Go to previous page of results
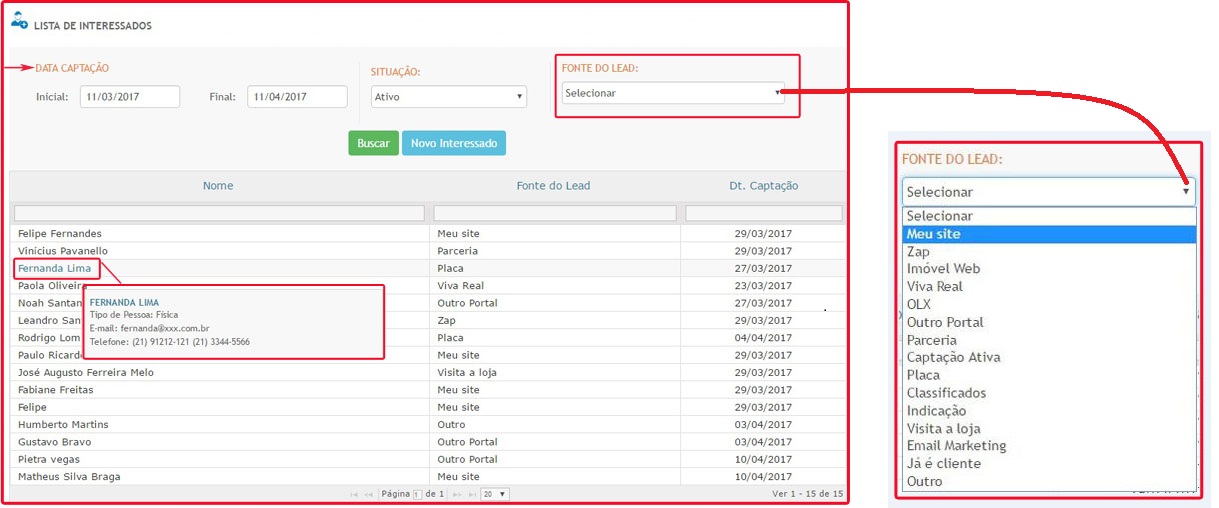The height and width of the screenshot is (508, 1219). click(x=369, y=494)
